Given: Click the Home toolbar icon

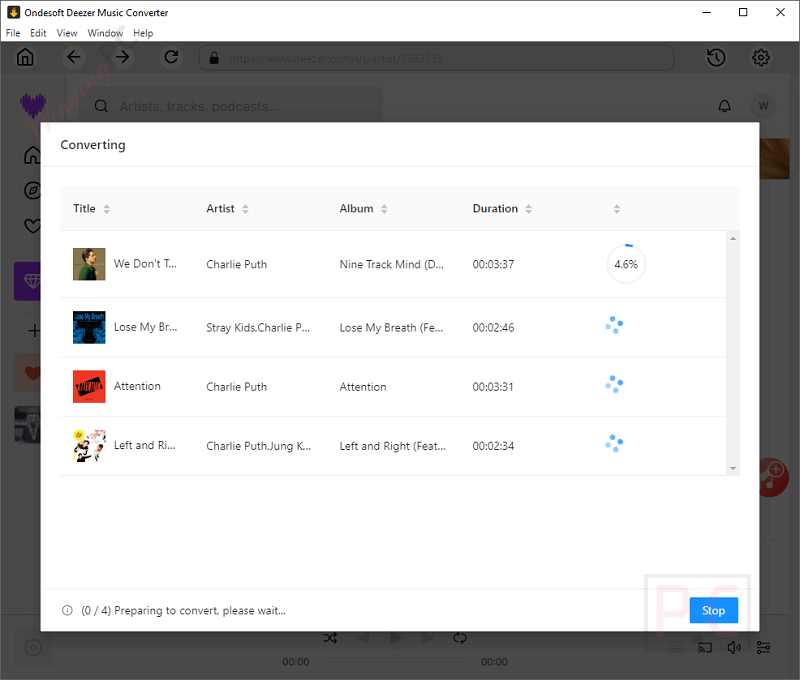Looking at the screenshot, I should [25, 57].
